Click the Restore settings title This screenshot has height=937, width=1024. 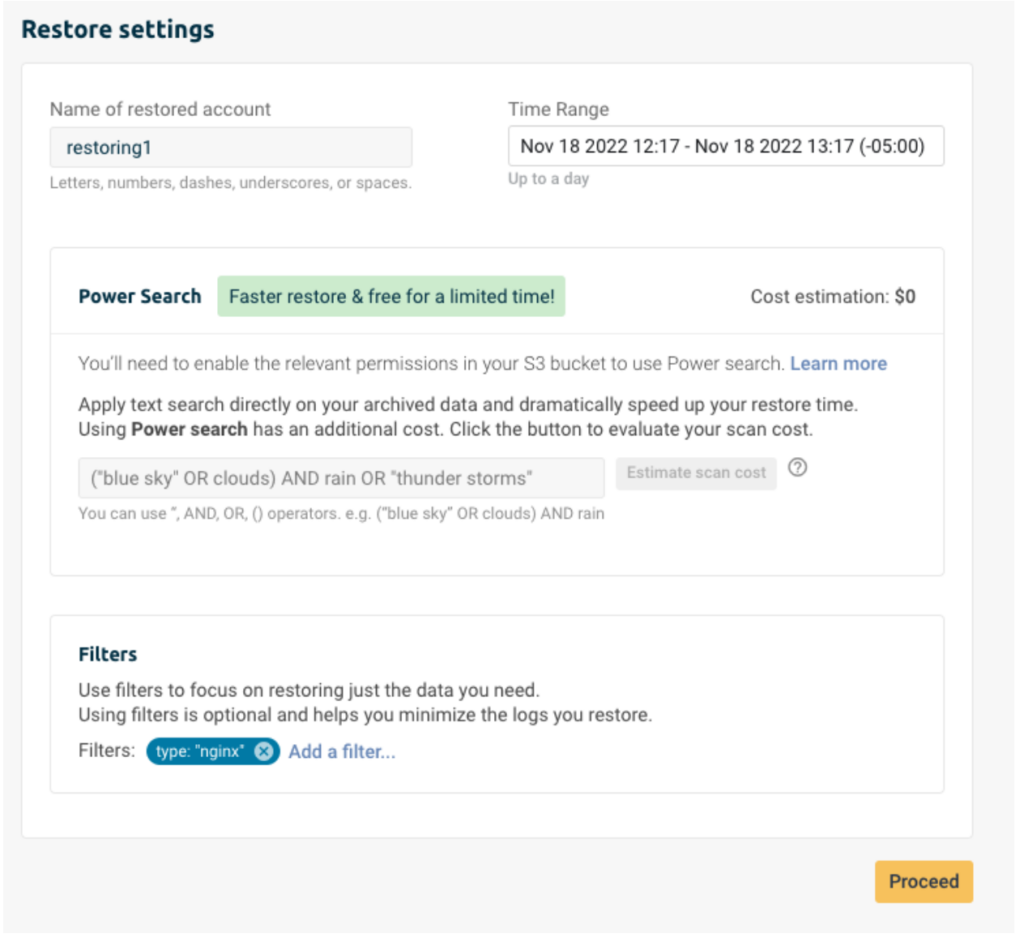tap(118, 29)
